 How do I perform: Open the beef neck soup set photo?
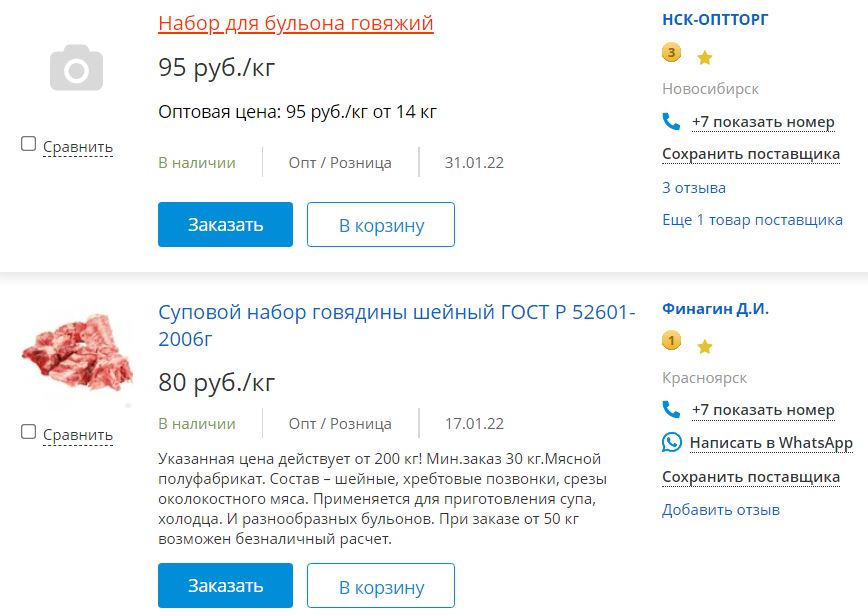78,353
